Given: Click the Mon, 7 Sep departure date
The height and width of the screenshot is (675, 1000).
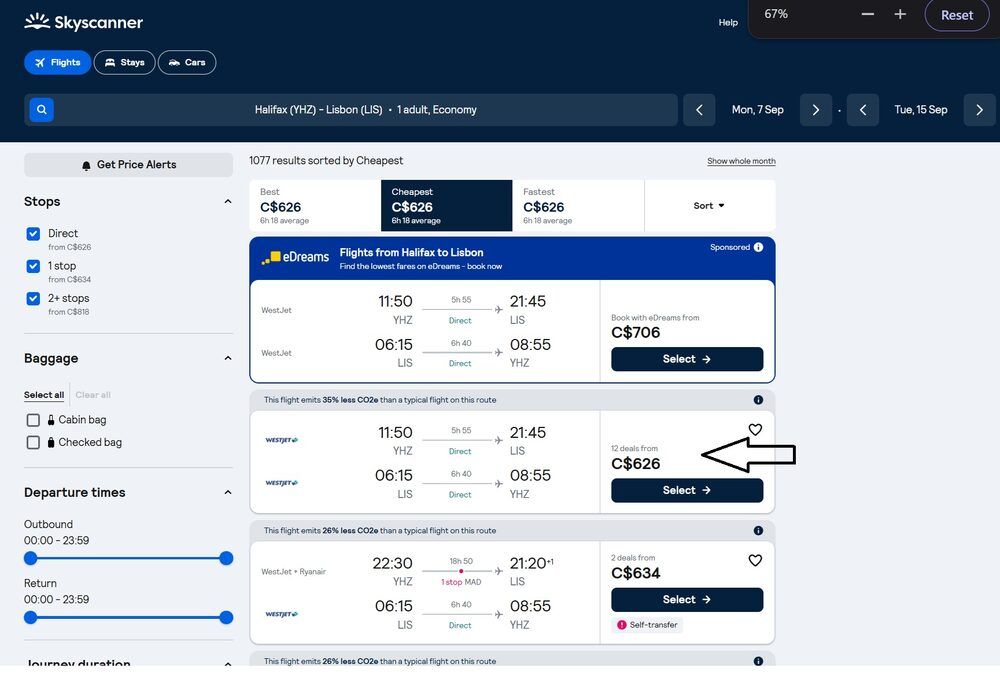Looking at the screenshot, I should (x=758, y=110).
